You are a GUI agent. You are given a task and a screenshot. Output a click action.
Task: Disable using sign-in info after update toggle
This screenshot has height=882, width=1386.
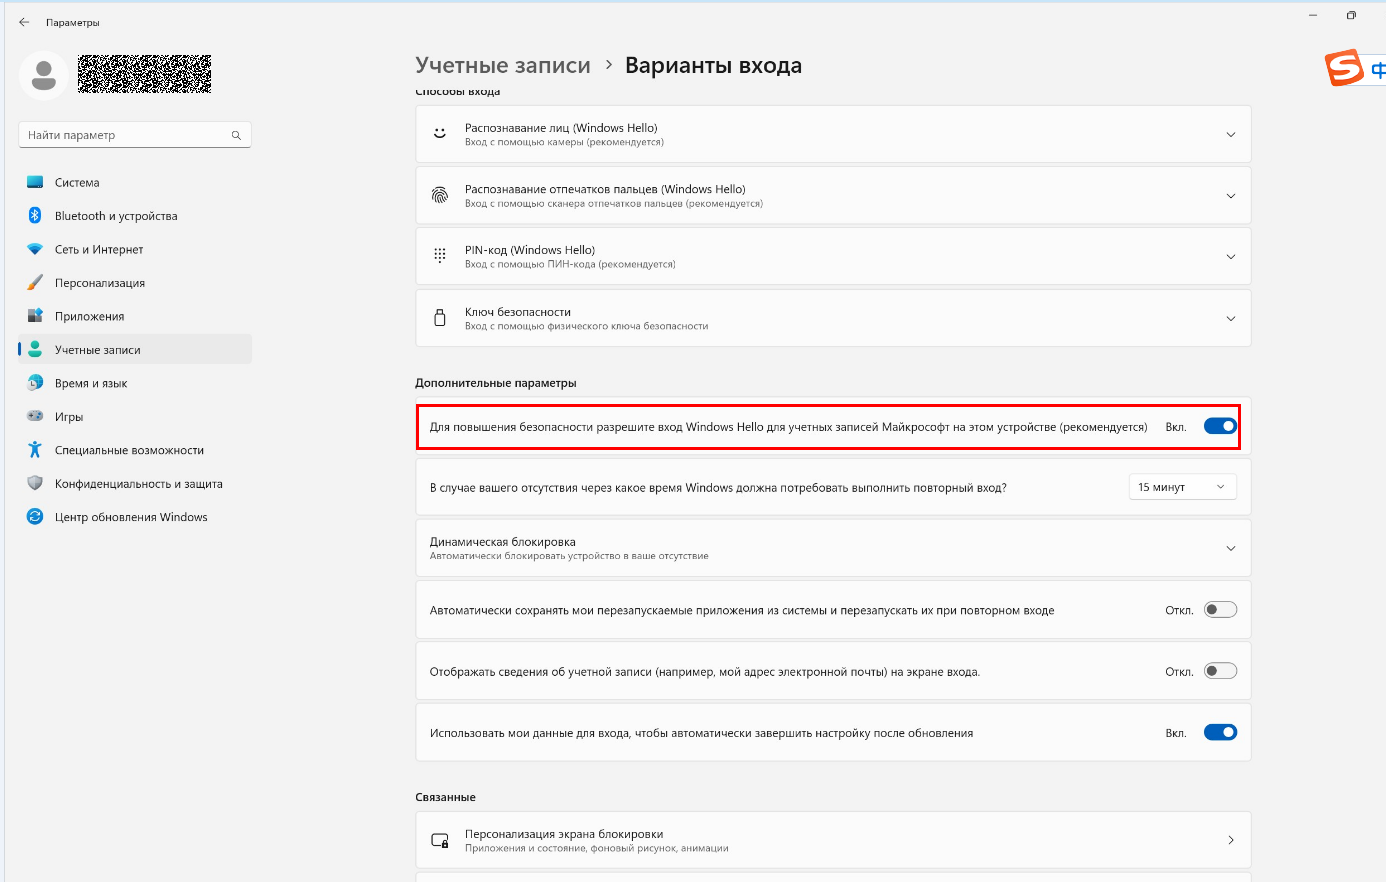point(1220,732)
